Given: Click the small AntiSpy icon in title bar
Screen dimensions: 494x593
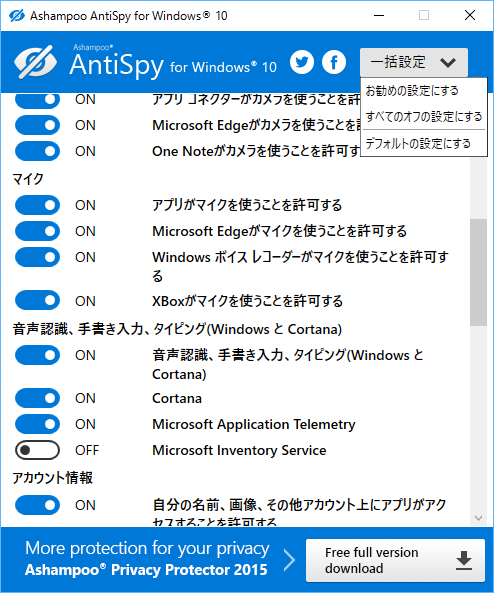Looking at the screenshot, I should click(x=17, y=16).
